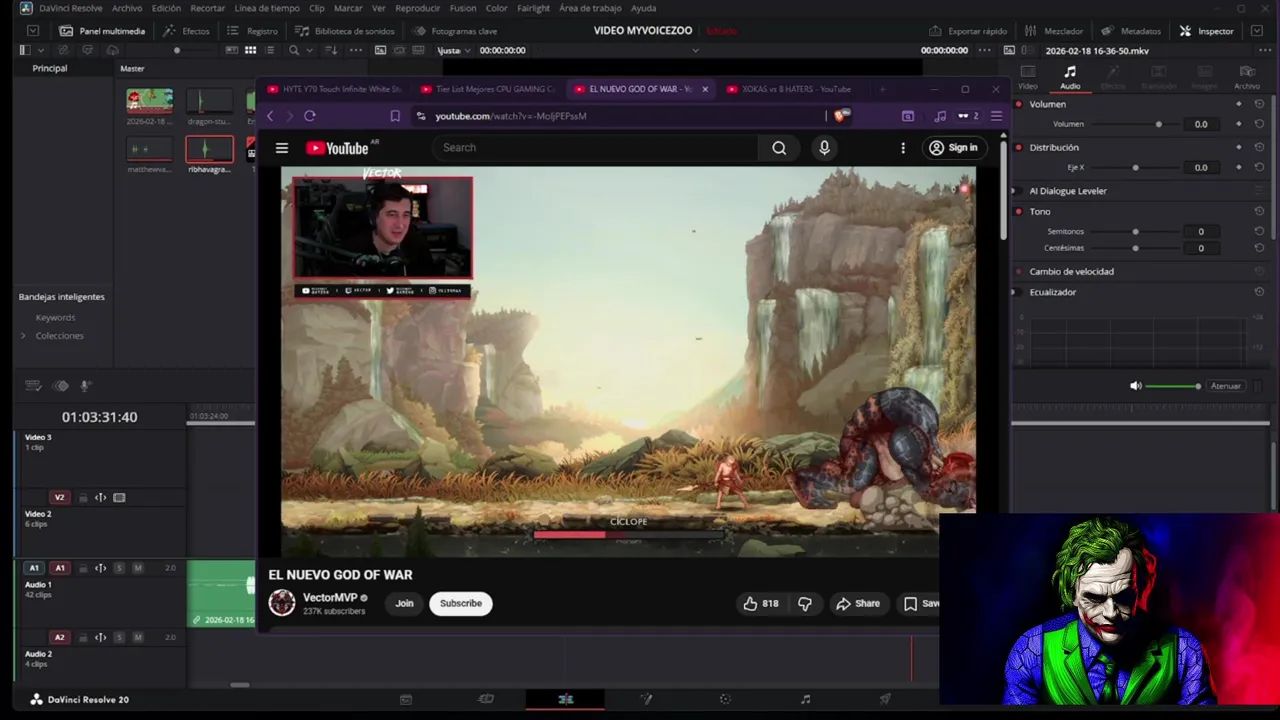Click the A2 track destination button

coord(59,637)
